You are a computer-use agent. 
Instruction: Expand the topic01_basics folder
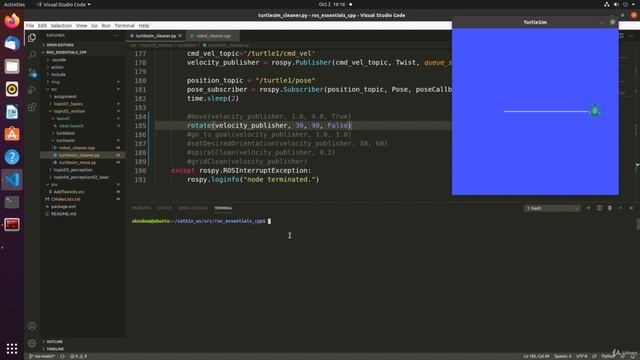tap(68, 104)
